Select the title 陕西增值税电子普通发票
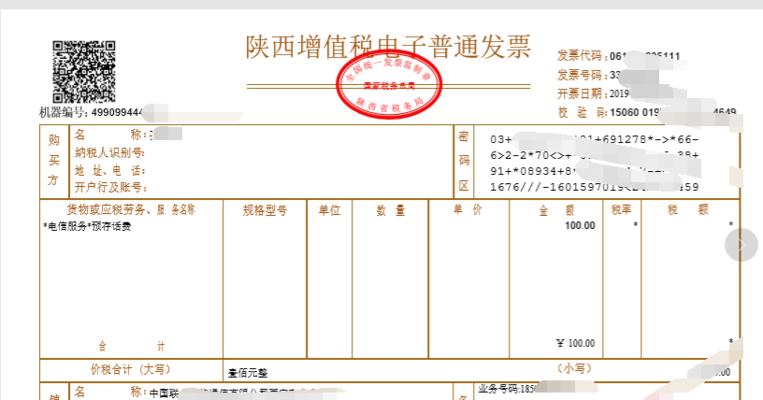Viewport: 763px width, 400px height. pyautogui.click(x=388, y=47)
